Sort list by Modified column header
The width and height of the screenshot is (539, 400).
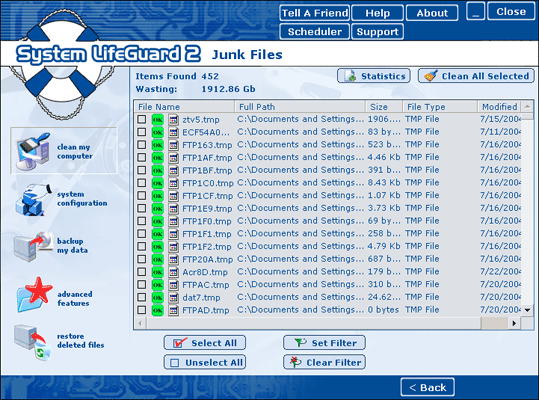[x=499, y=107]
